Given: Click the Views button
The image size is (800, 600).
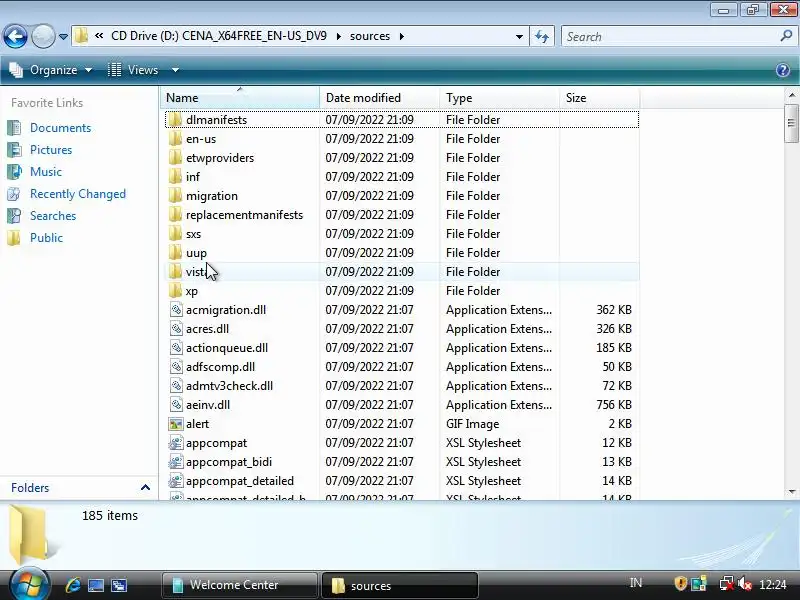Looking at the screenshot, I should pos(134,70).
